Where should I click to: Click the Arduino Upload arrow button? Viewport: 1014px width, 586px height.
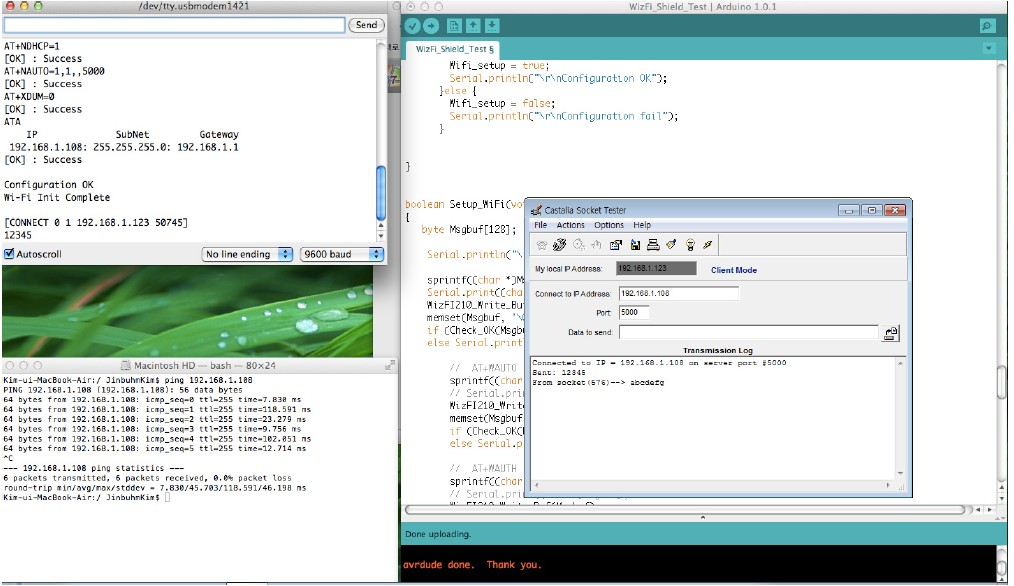point(431,25)
